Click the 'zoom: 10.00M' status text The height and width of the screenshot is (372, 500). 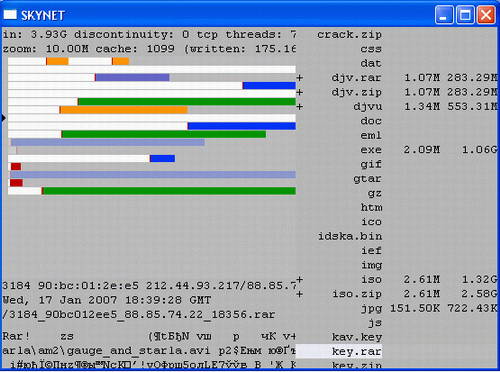(x=45, y=49)
